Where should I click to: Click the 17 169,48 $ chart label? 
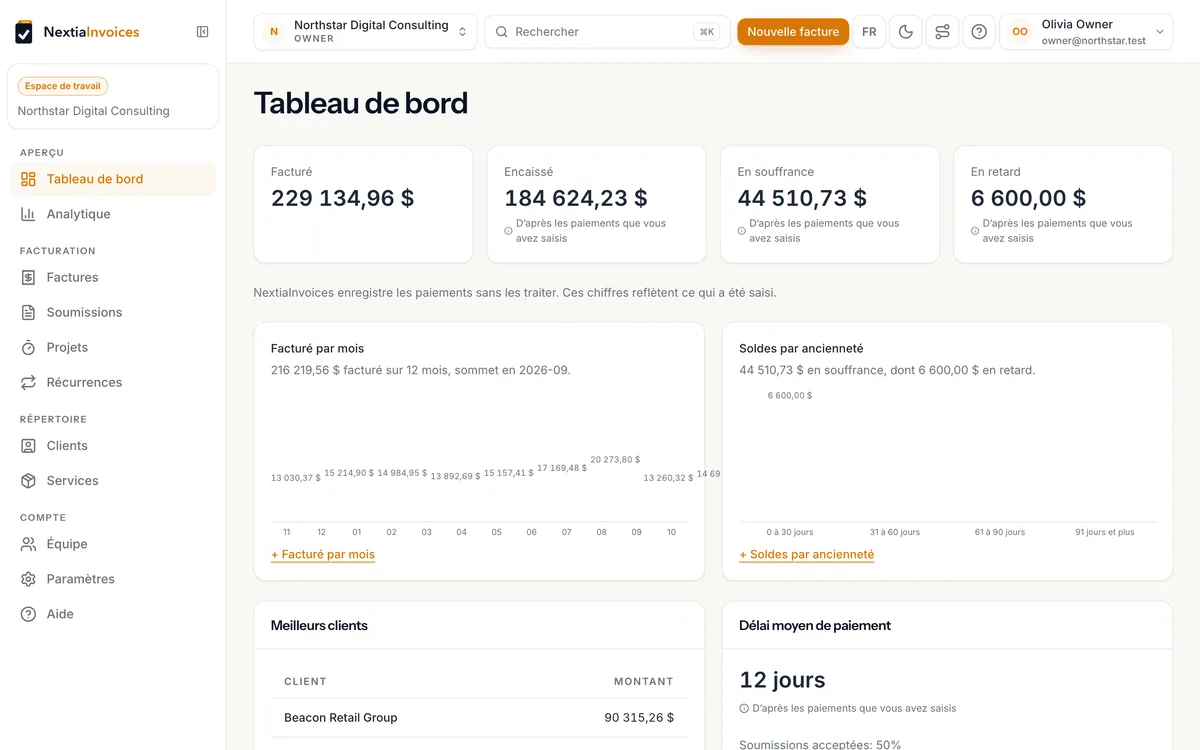(x=562, y=468)
